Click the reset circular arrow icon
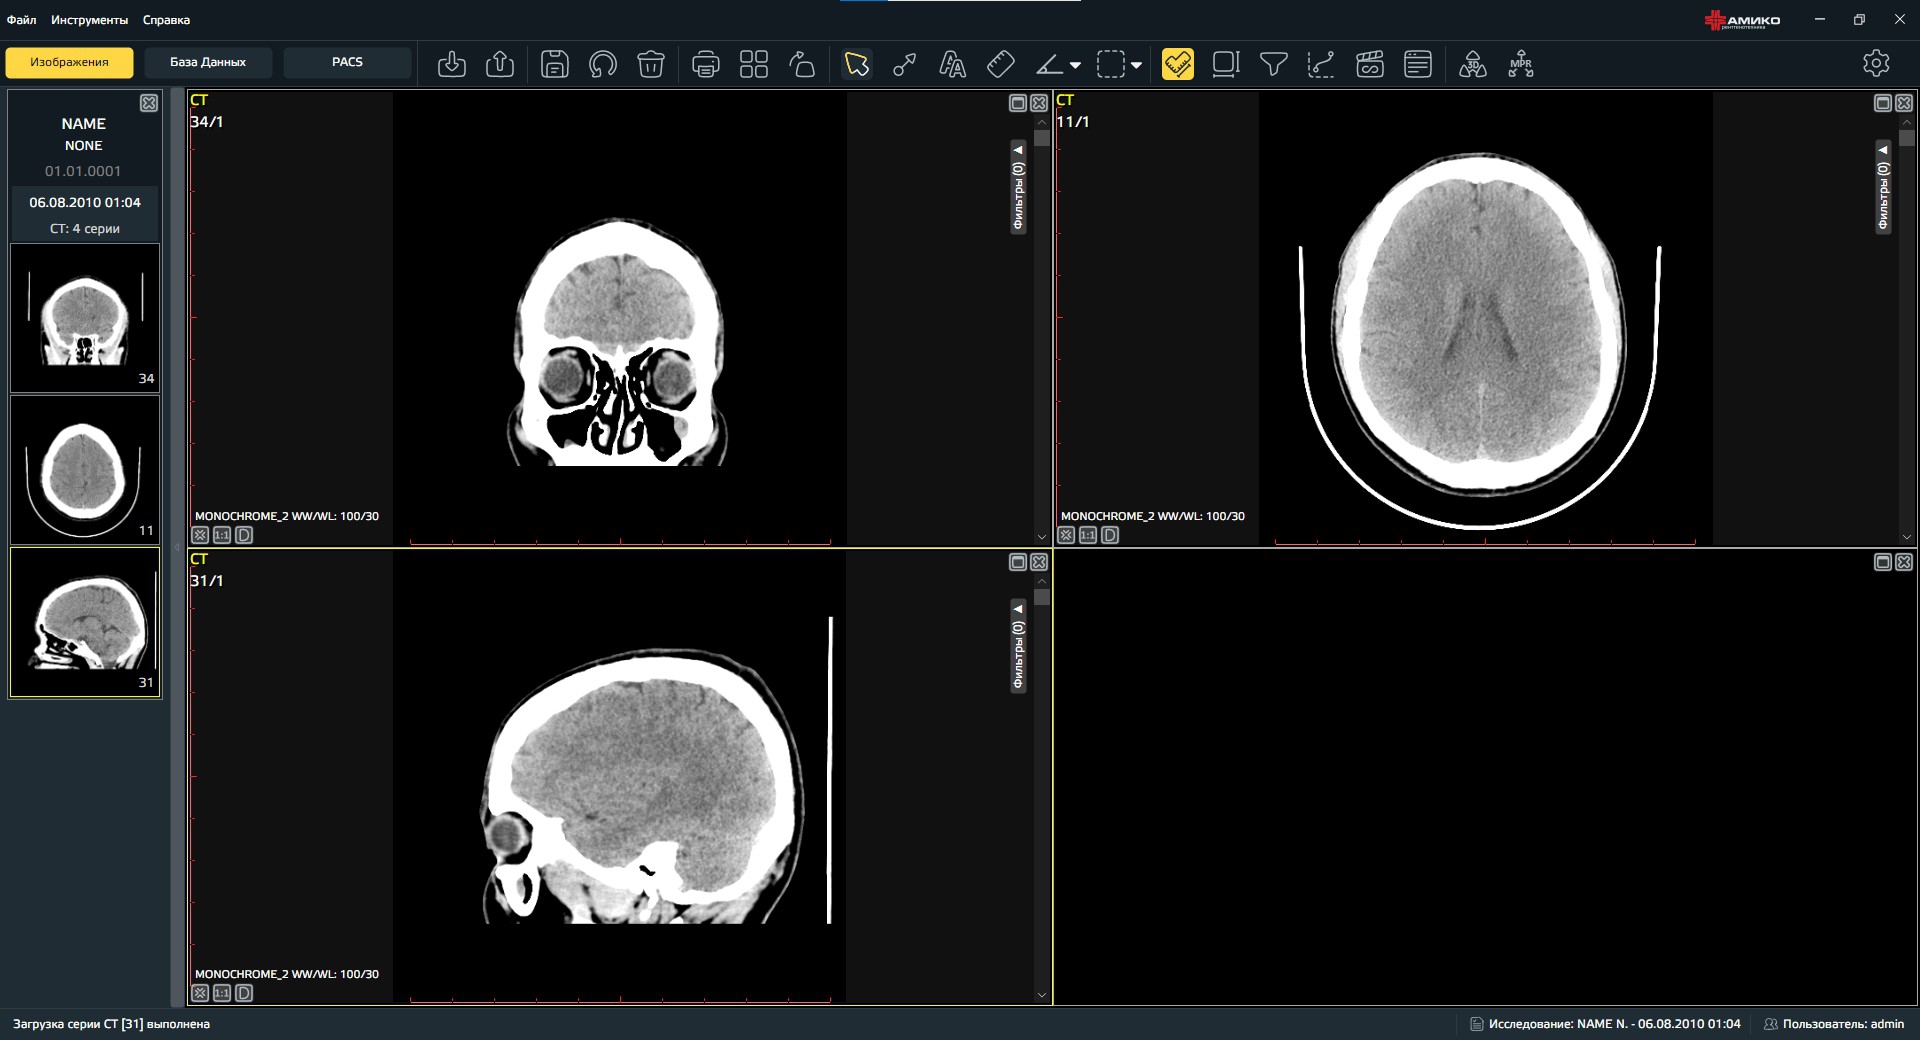The height and width of the screenshot is (1040, 1920). click(603, 64)
